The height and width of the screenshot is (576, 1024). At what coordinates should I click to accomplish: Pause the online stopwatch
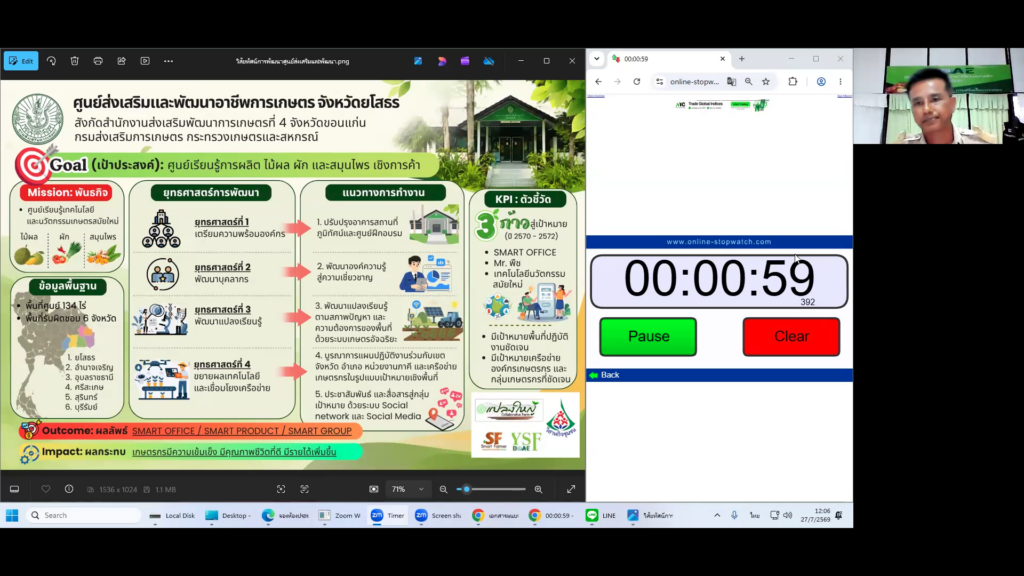click(648, 336)
